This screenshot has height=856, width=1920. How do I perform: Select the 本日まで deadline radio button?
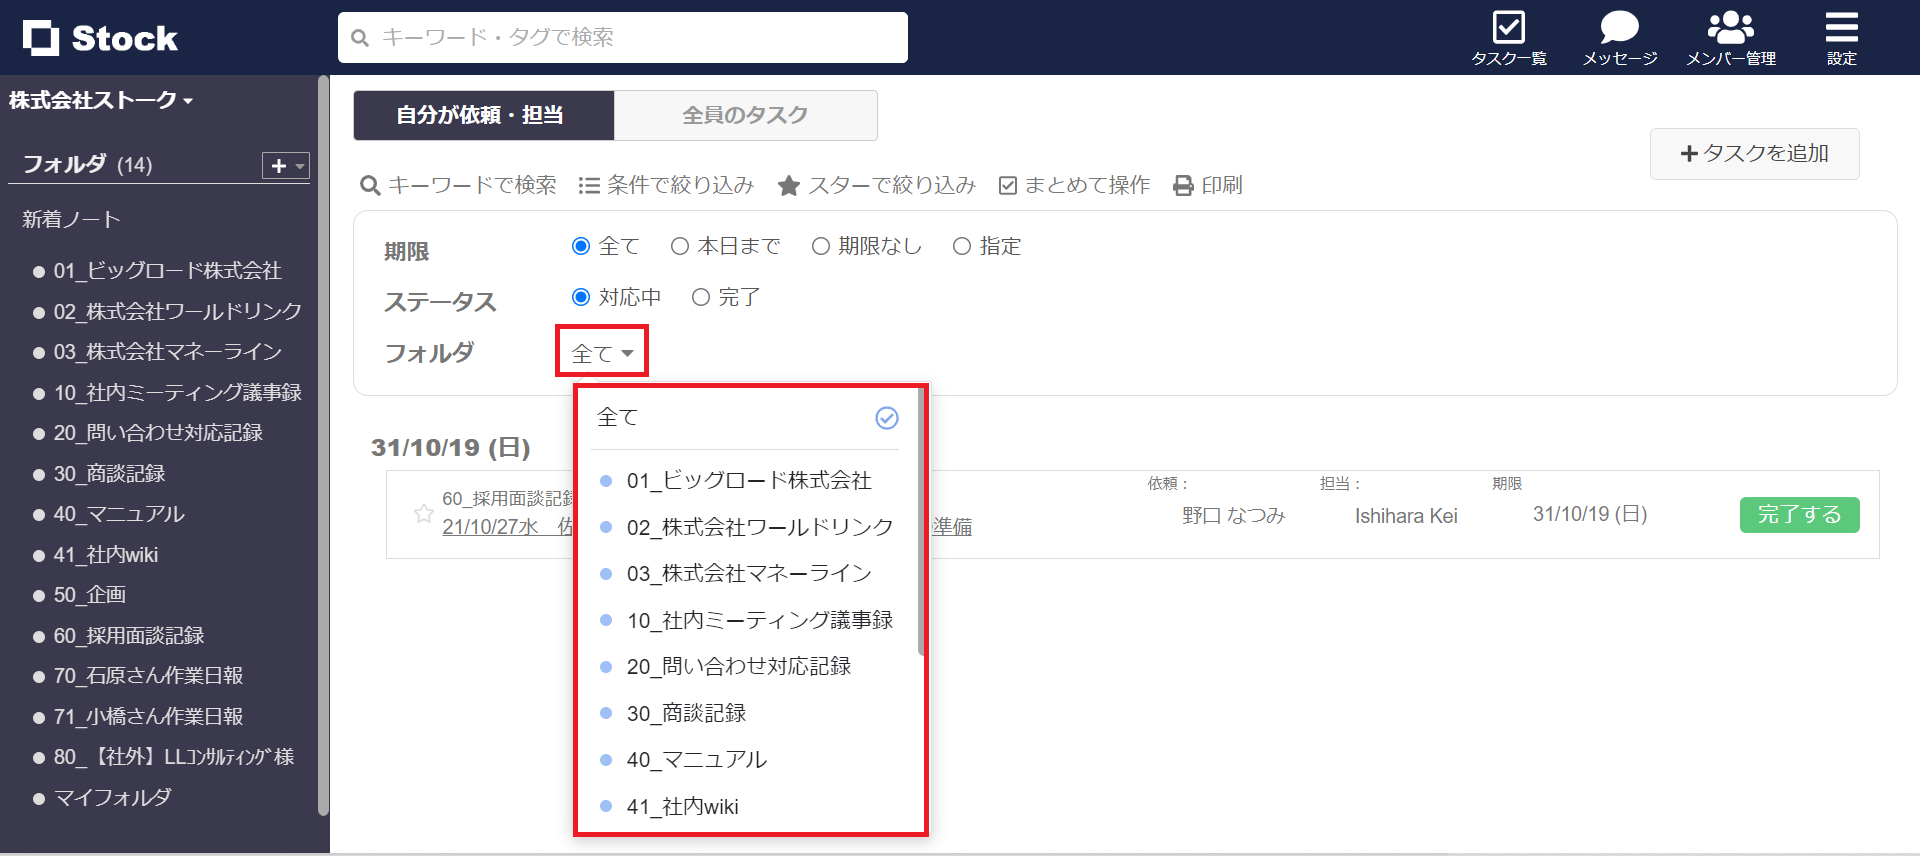[x=680, y=246]
